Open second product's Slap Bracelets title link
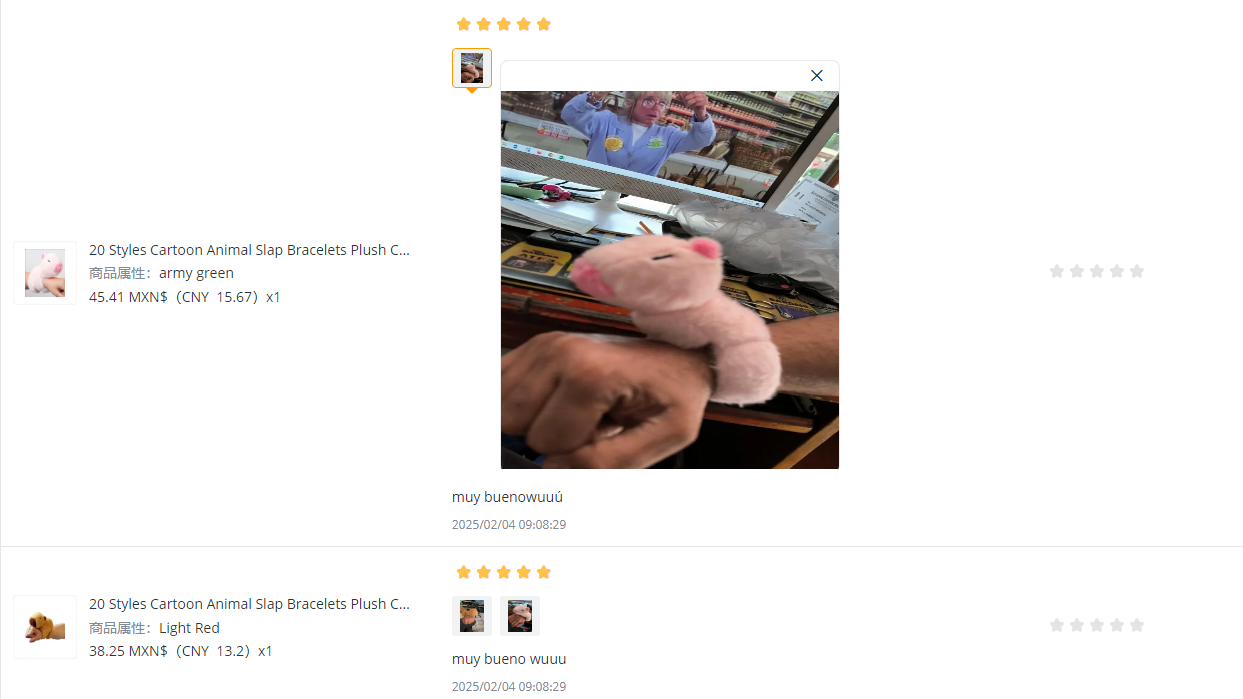This screenshot has height=699, width=1243. 249,604
